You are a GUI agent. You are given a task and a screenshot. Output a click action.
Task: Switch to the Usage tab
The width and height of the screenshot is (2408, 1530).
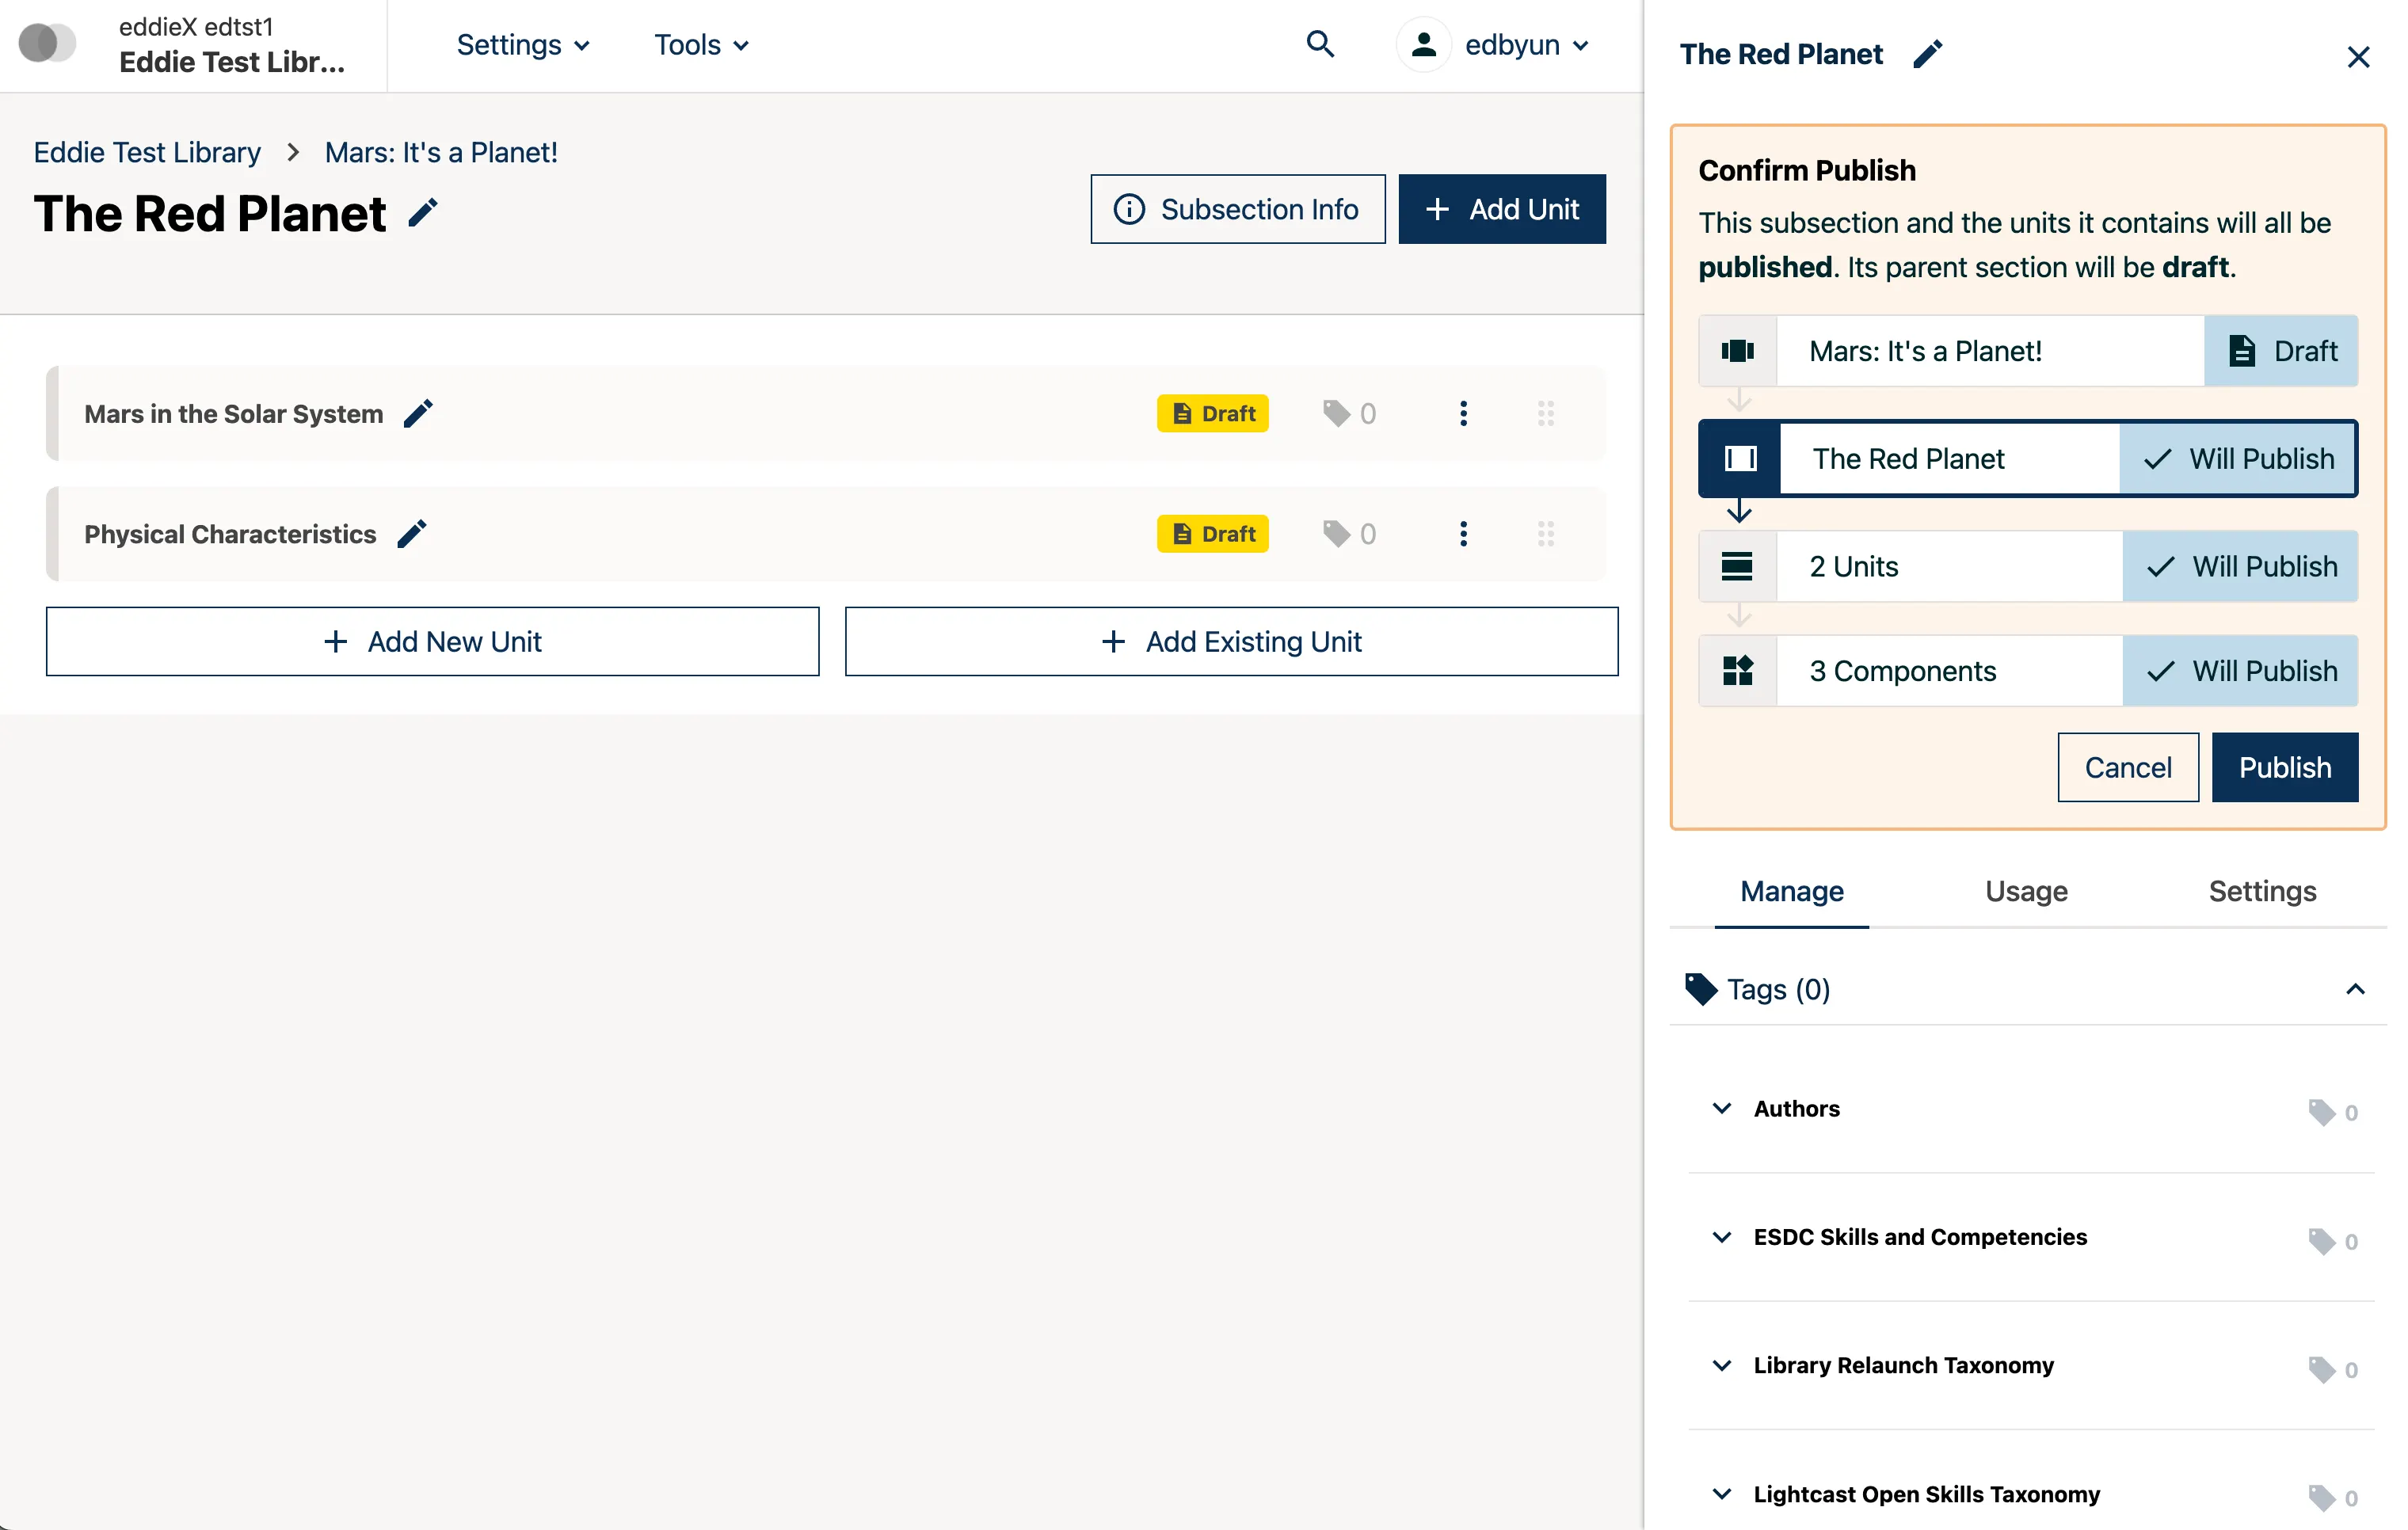2025,891
